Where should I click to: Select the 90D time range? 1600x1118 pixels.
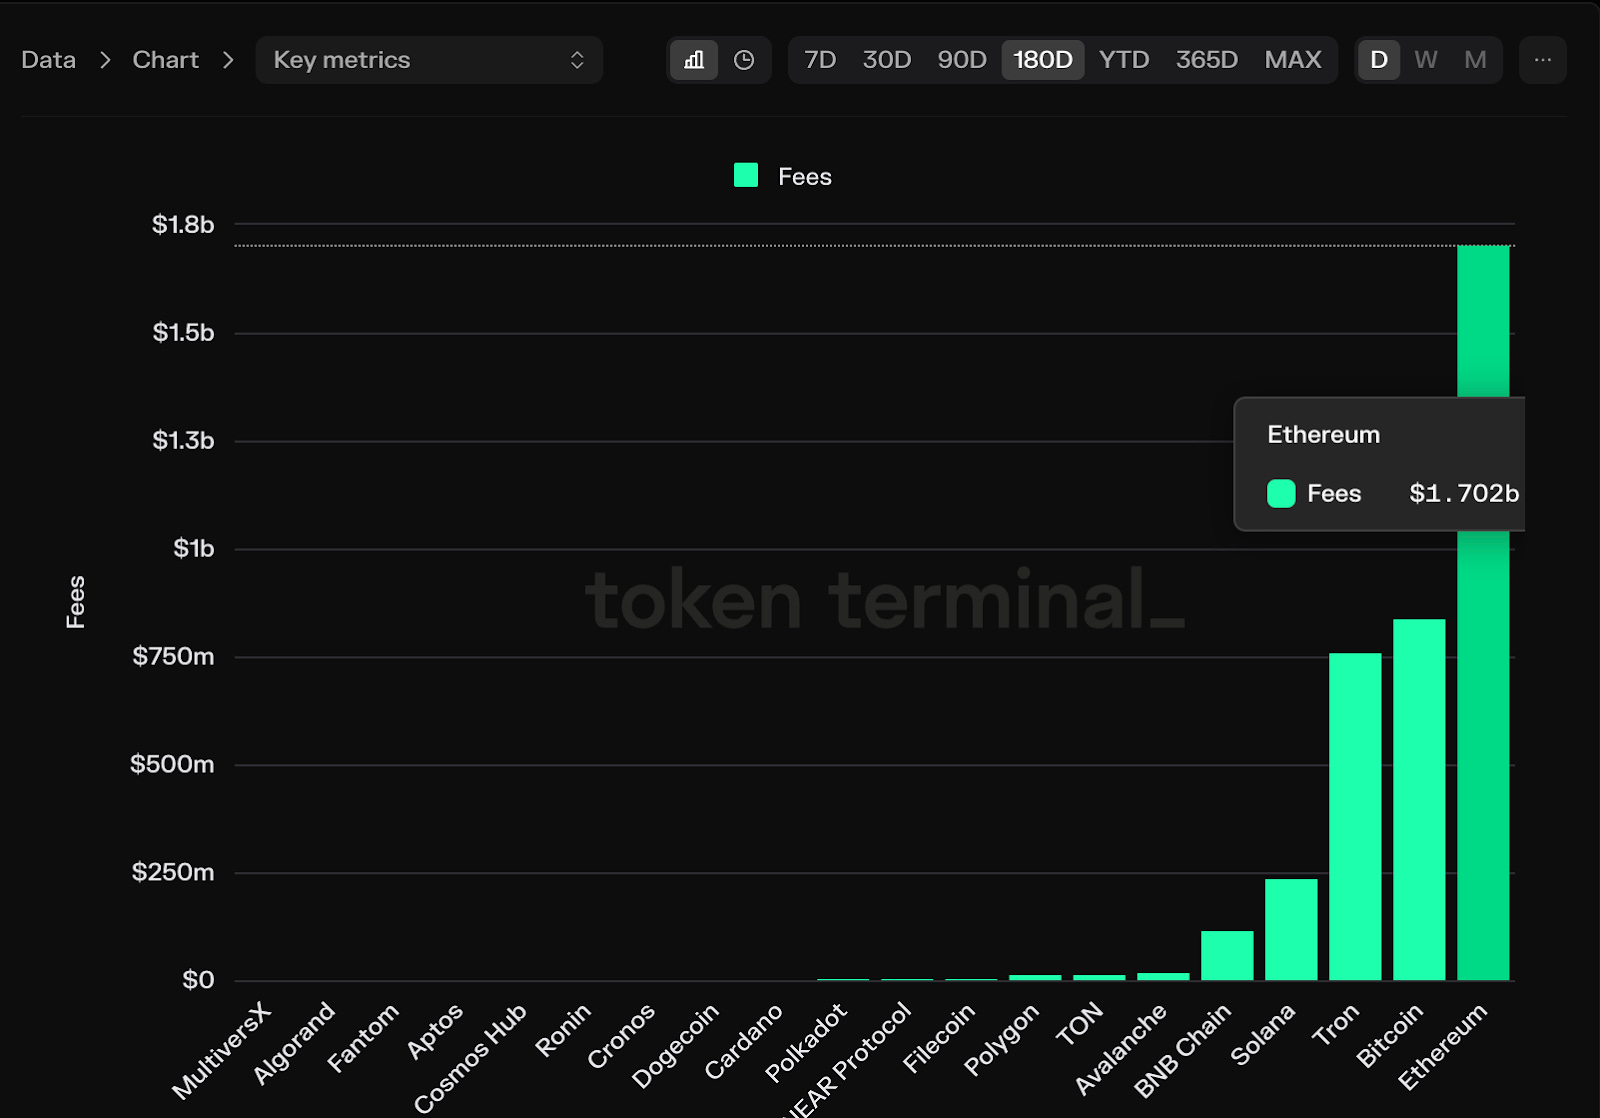[x=962, y=60]
